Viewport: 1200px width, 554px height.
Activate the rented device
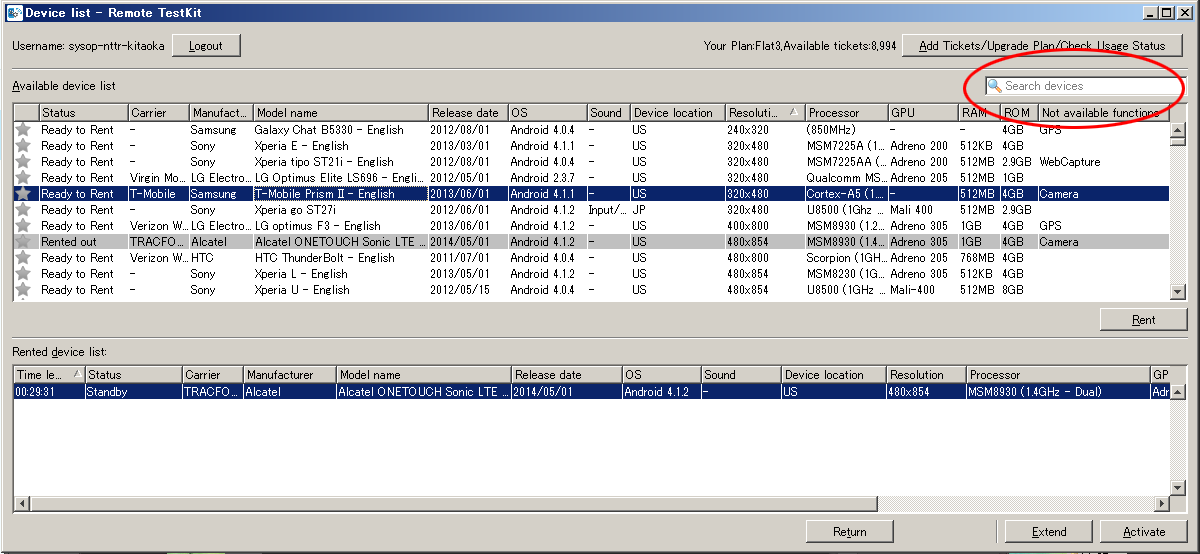(x=1143, y=532)
